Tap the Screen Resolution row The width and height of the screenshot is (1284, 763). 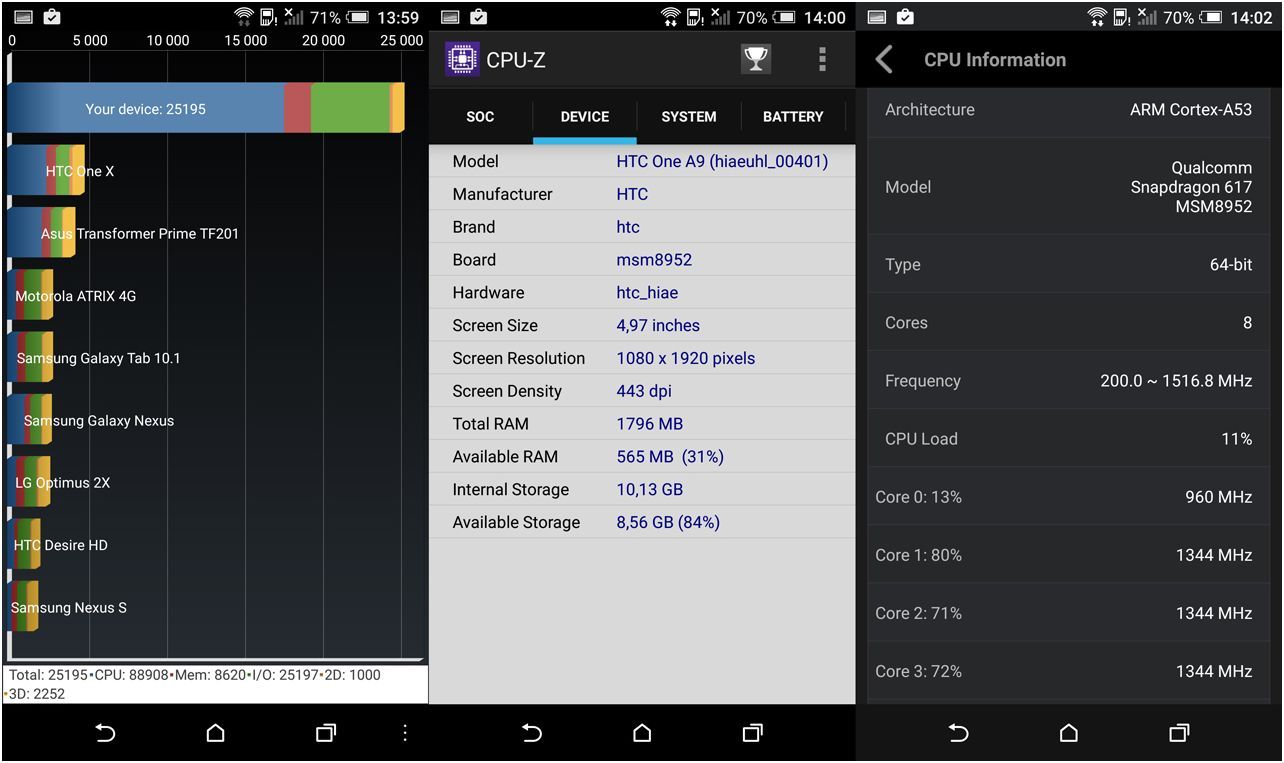point(642,358)
